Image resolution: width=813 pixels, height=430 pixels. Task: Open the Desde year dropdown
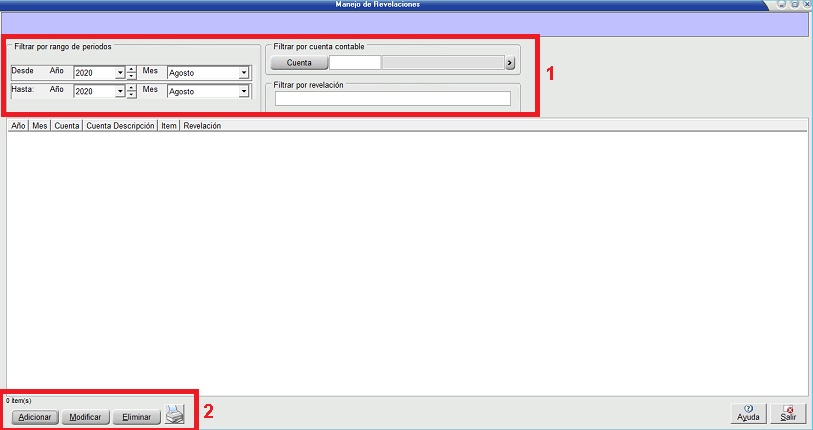119,73
